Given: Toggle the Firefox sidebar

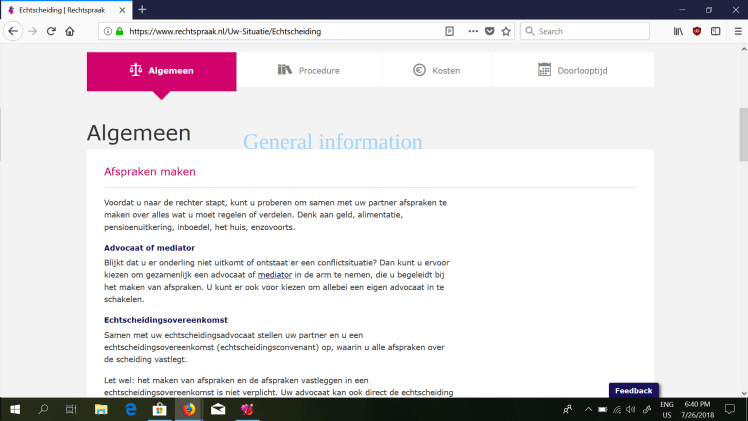Looking at the screenshot, I should point(715,31).
